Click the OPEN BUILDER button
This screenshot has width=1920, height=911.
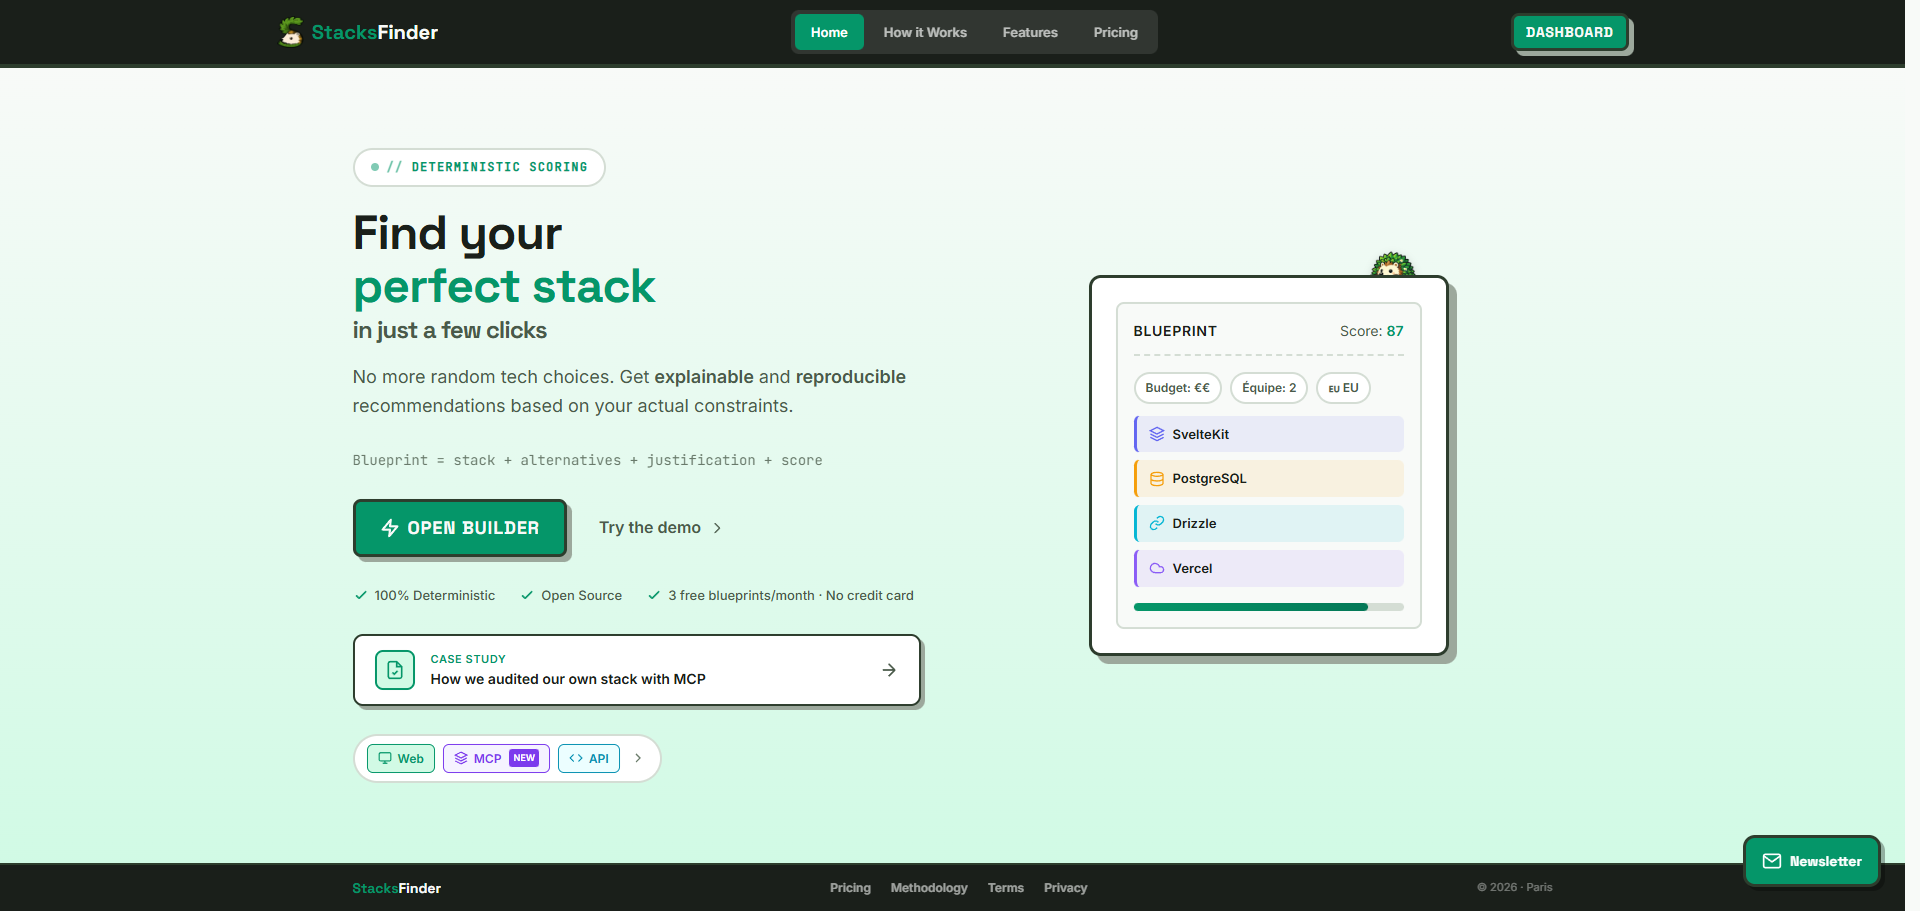coord(460,527)
